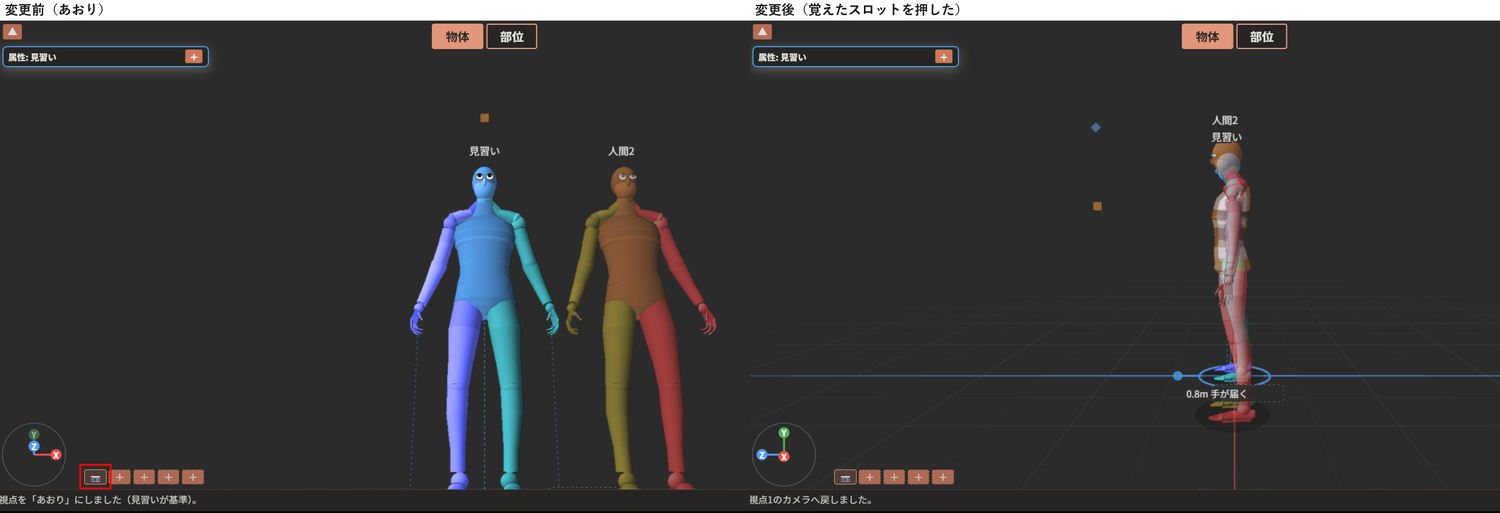Click the empty plus slot beside the after view's camera slot
This screenshot has height=513, width=1500.
870,478
